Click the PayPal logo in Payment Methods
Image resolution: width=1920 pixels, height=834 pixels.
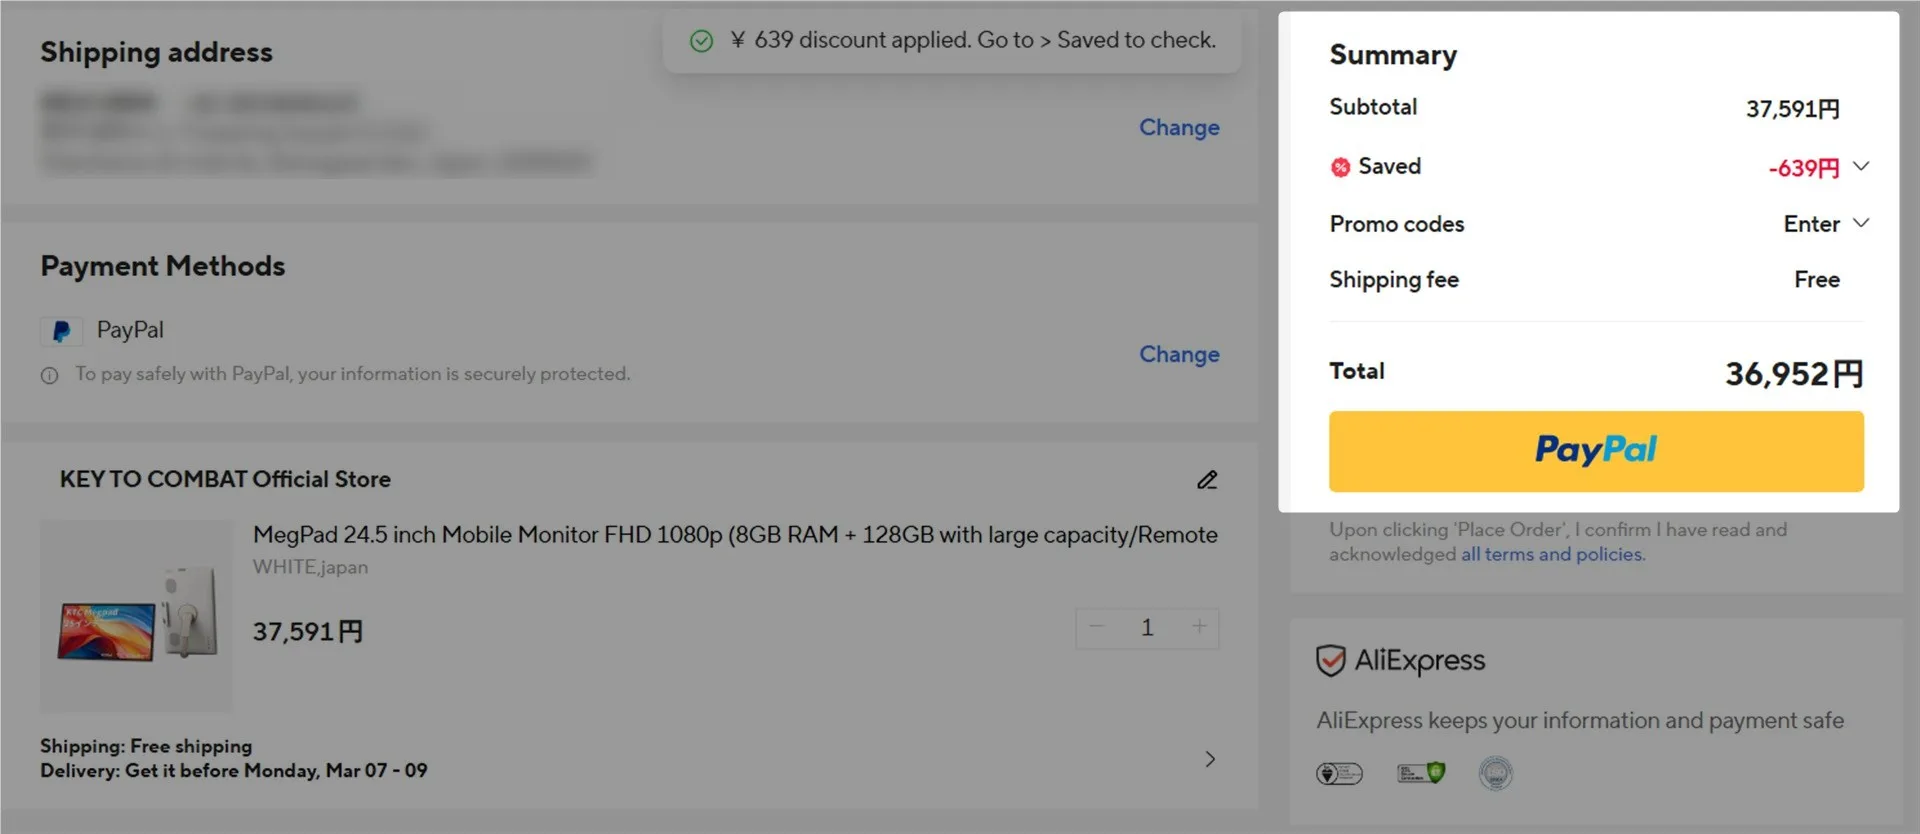tap(61, 331)
